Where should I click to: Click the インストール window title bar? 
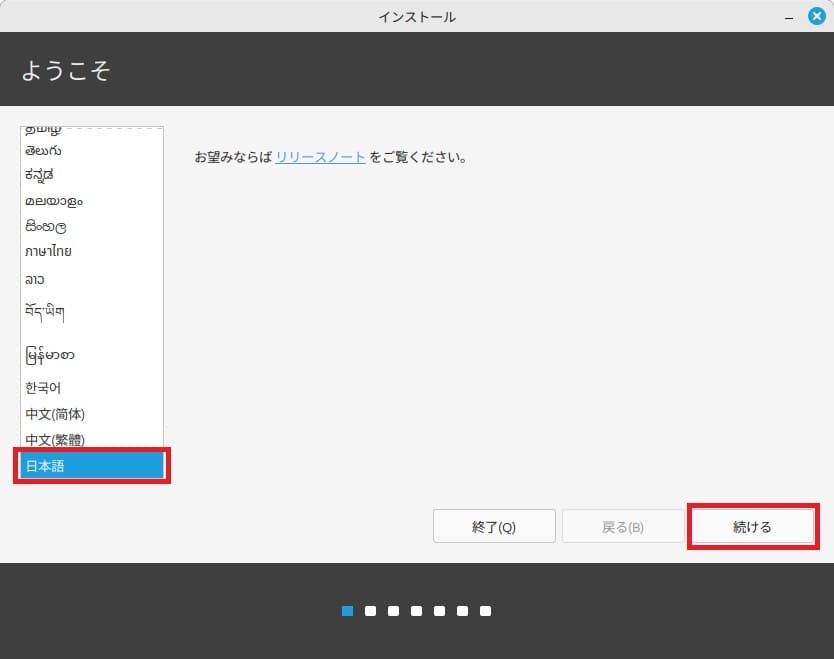(x=417, y=16)
